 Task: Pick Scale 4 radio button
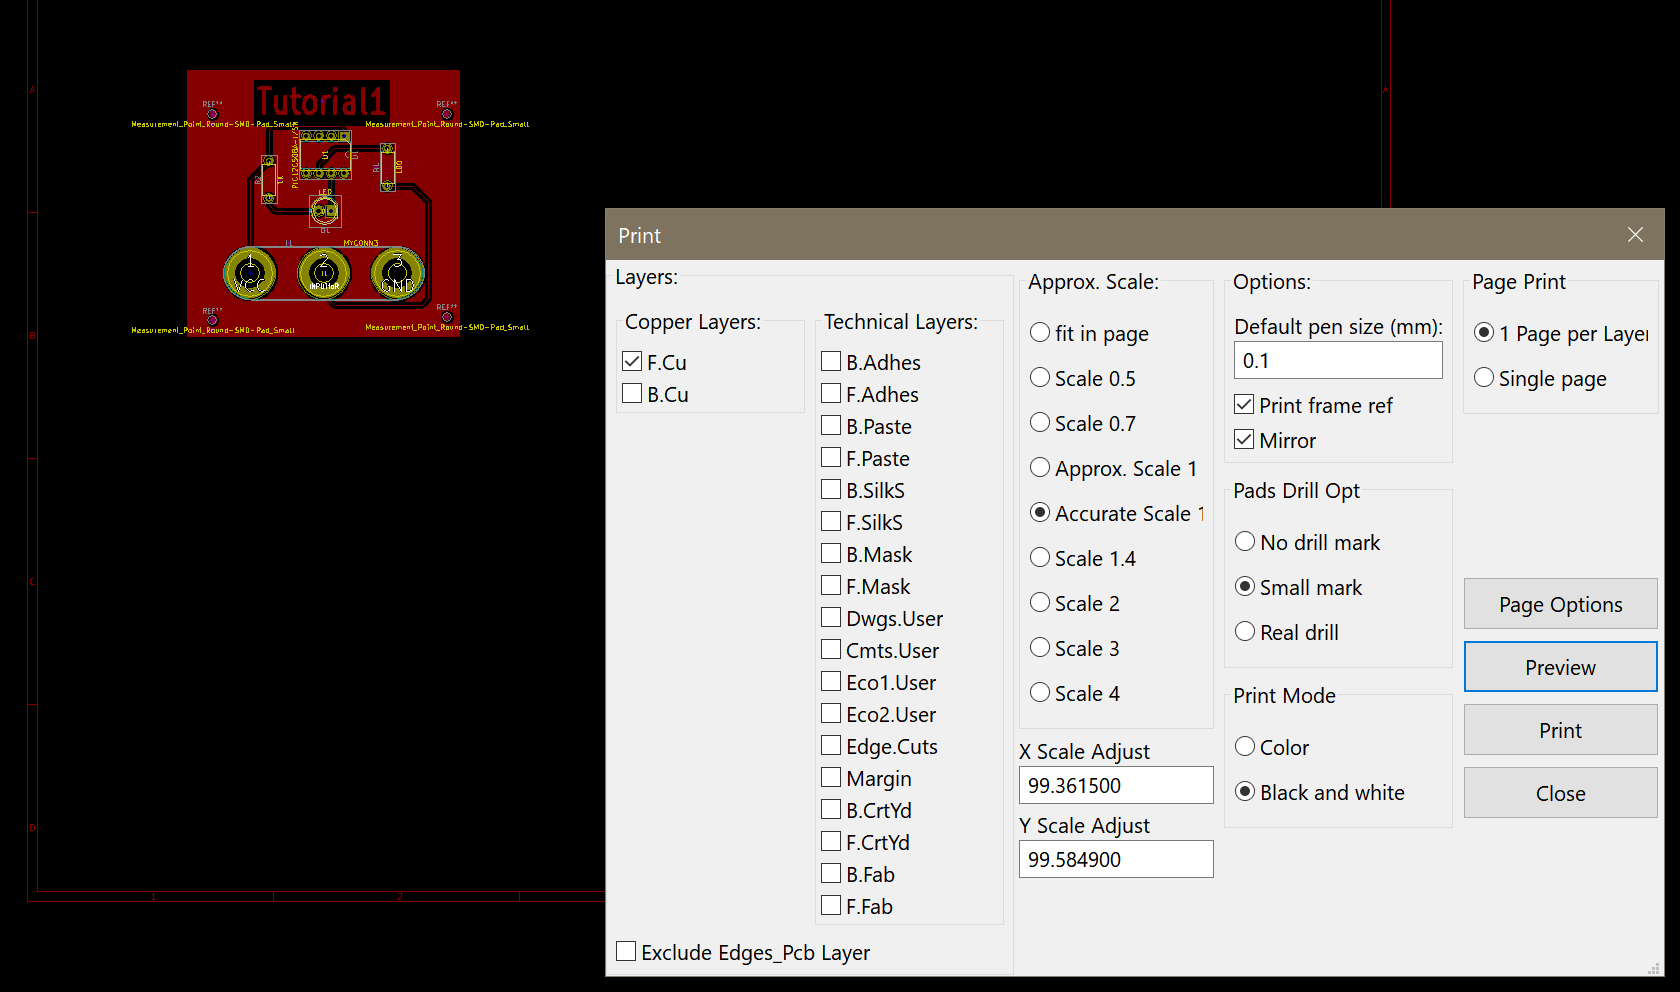pyautogui.click(x=1040, y=693)
